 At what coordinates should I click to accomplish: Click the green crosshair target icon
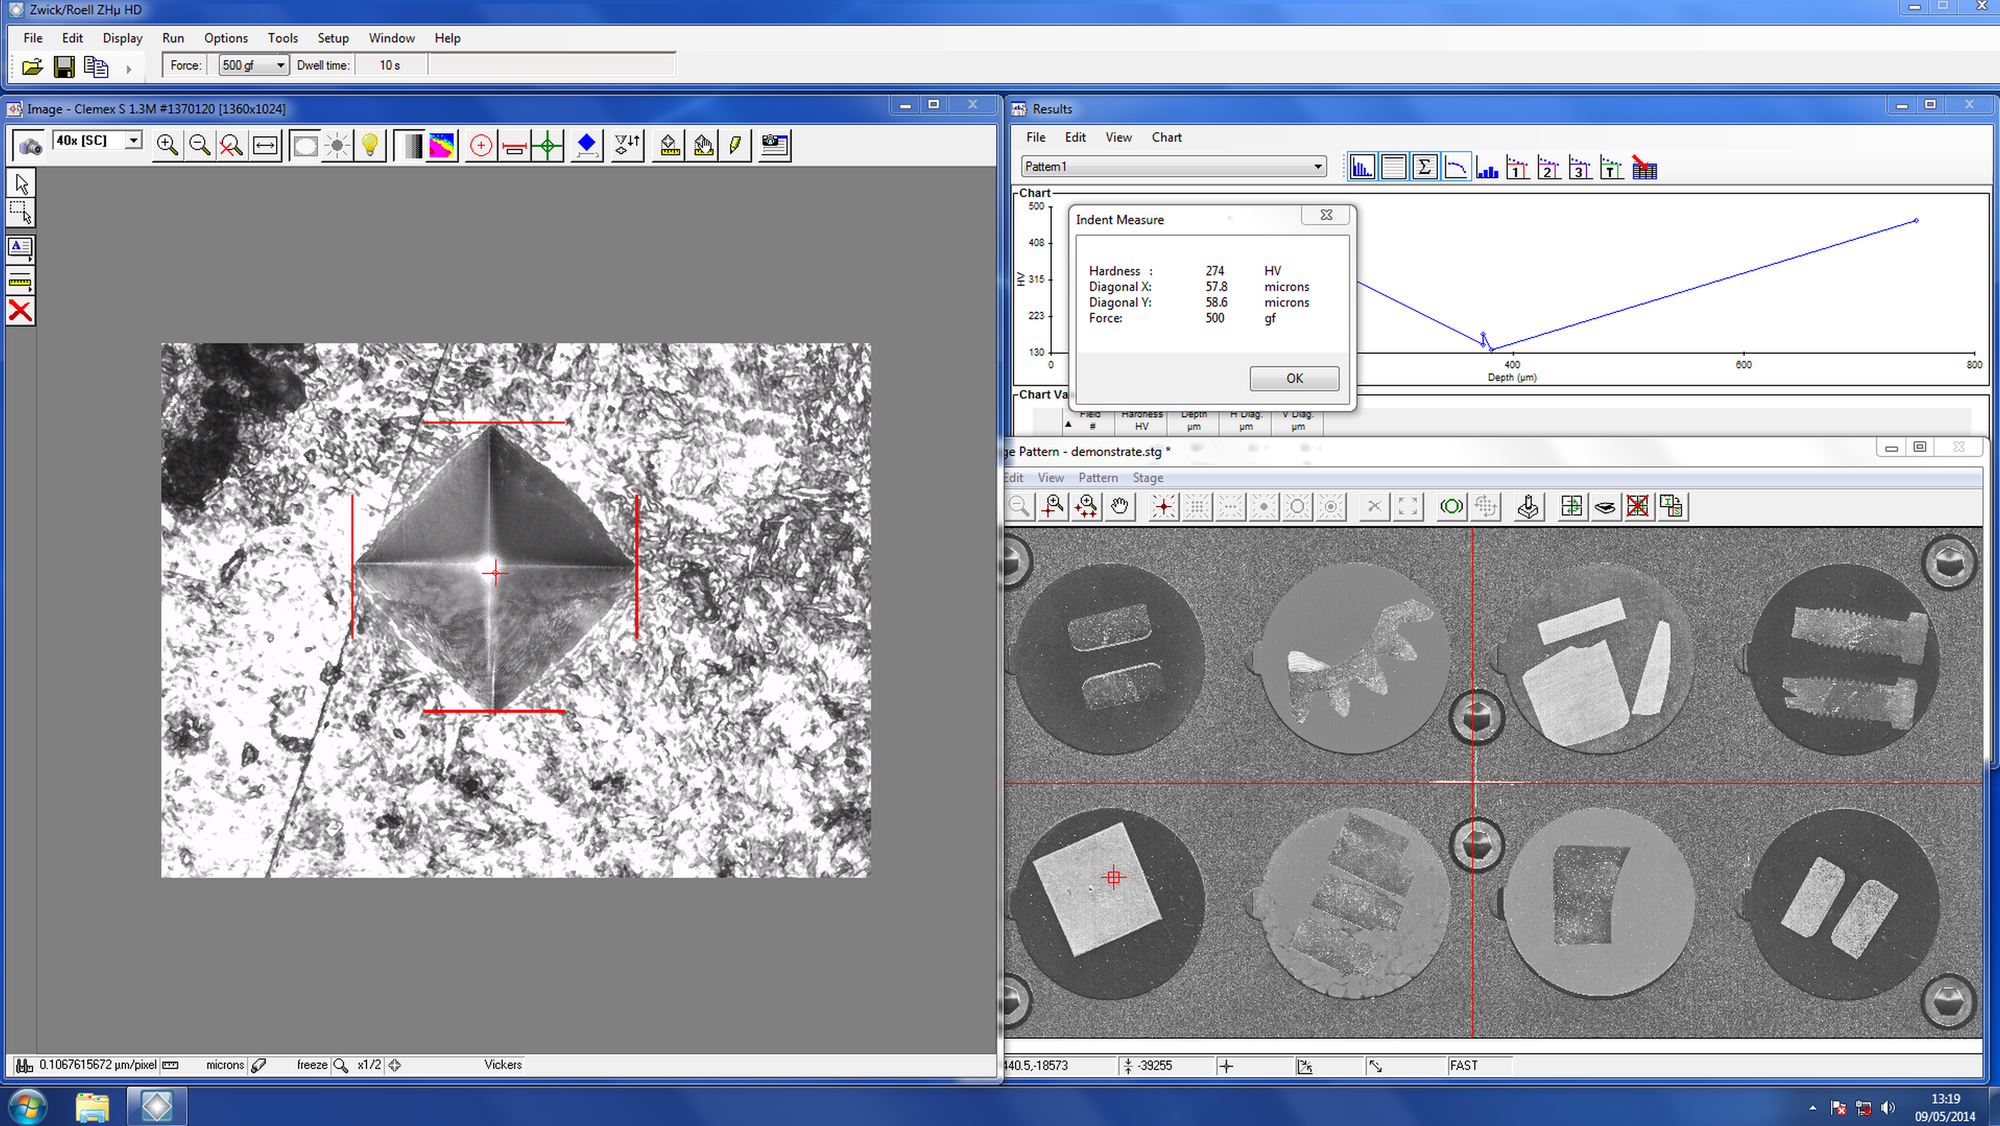547,146
